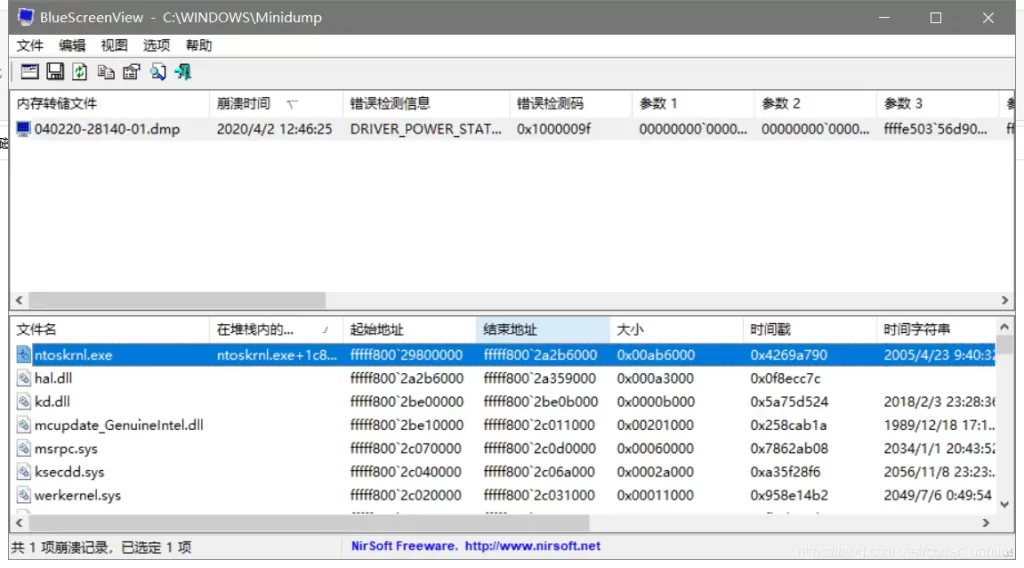Sort by 参数 2 column header
This screenshot has width=1024, height=568.
pos(815,103)
